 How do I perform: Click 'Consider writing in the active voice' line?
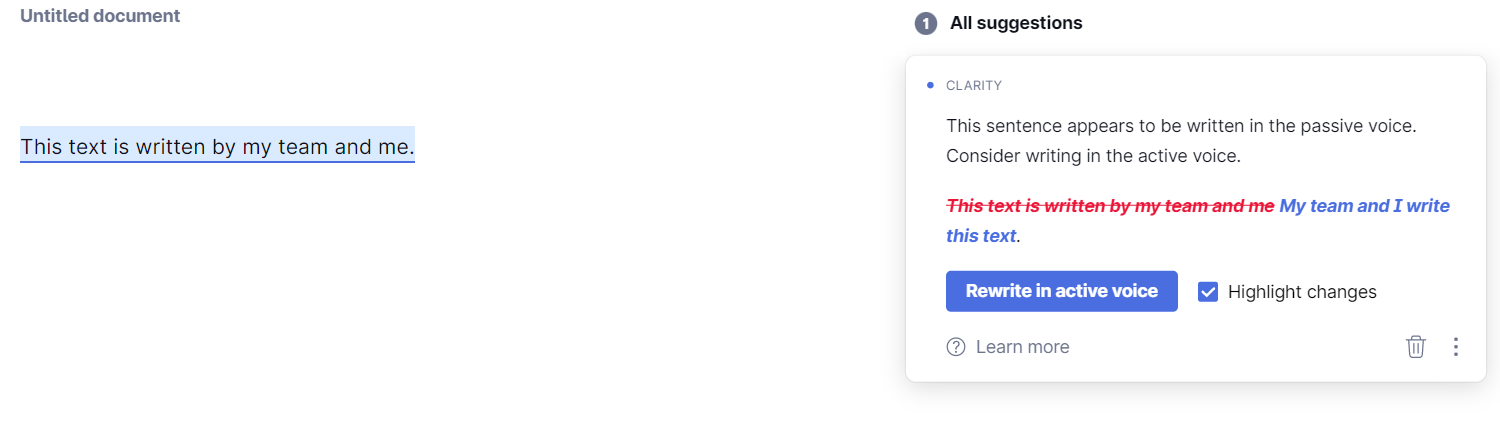click(1093, 157)
